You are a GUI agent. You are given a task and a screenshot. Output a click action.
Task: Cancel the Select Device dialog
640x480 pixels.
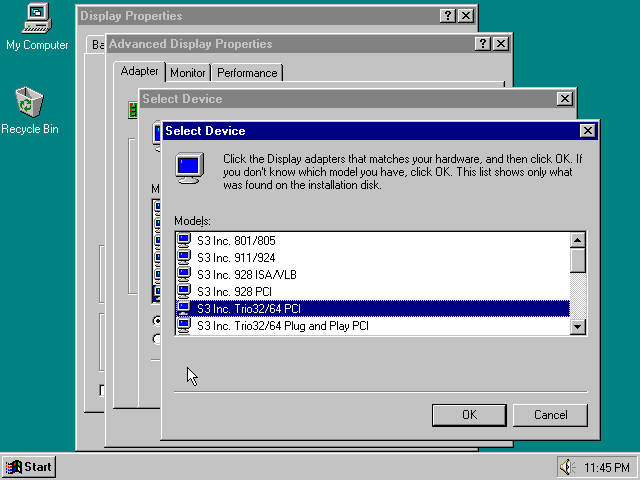pyautogui.click(x=550, y=415)
